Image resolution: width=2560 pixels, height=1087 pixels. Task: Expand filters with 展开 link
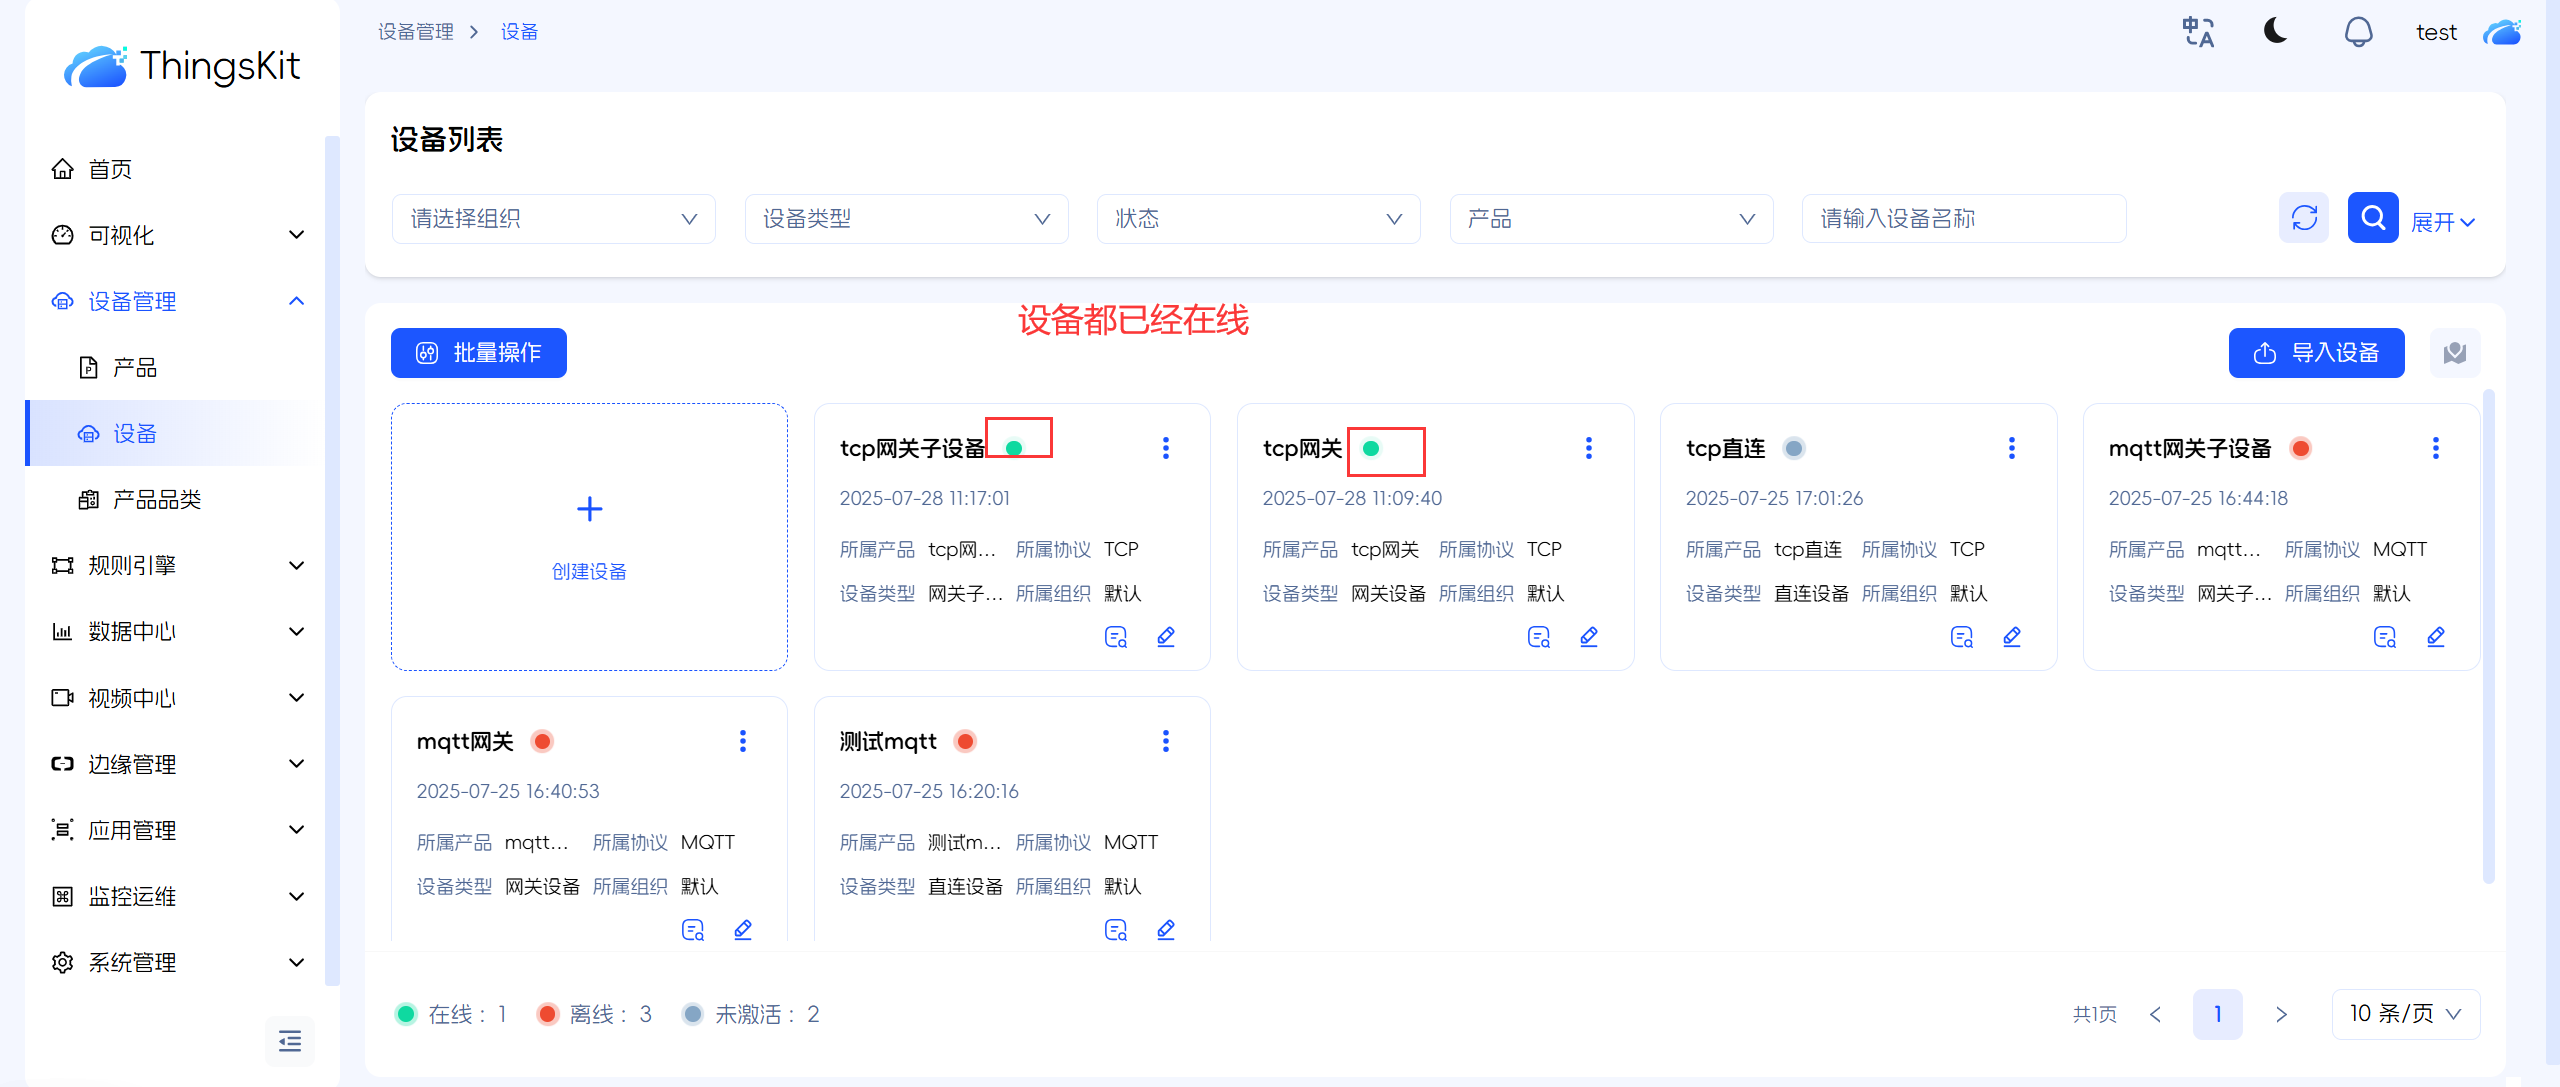click(2442, 222)
